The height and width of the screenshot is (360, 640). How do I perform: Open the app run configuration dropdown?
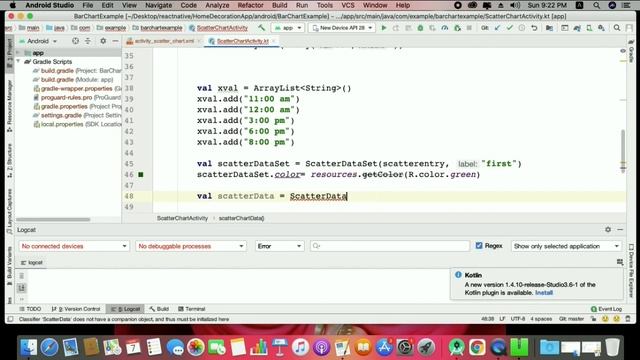pyautogui.click(x=288, y=28)
